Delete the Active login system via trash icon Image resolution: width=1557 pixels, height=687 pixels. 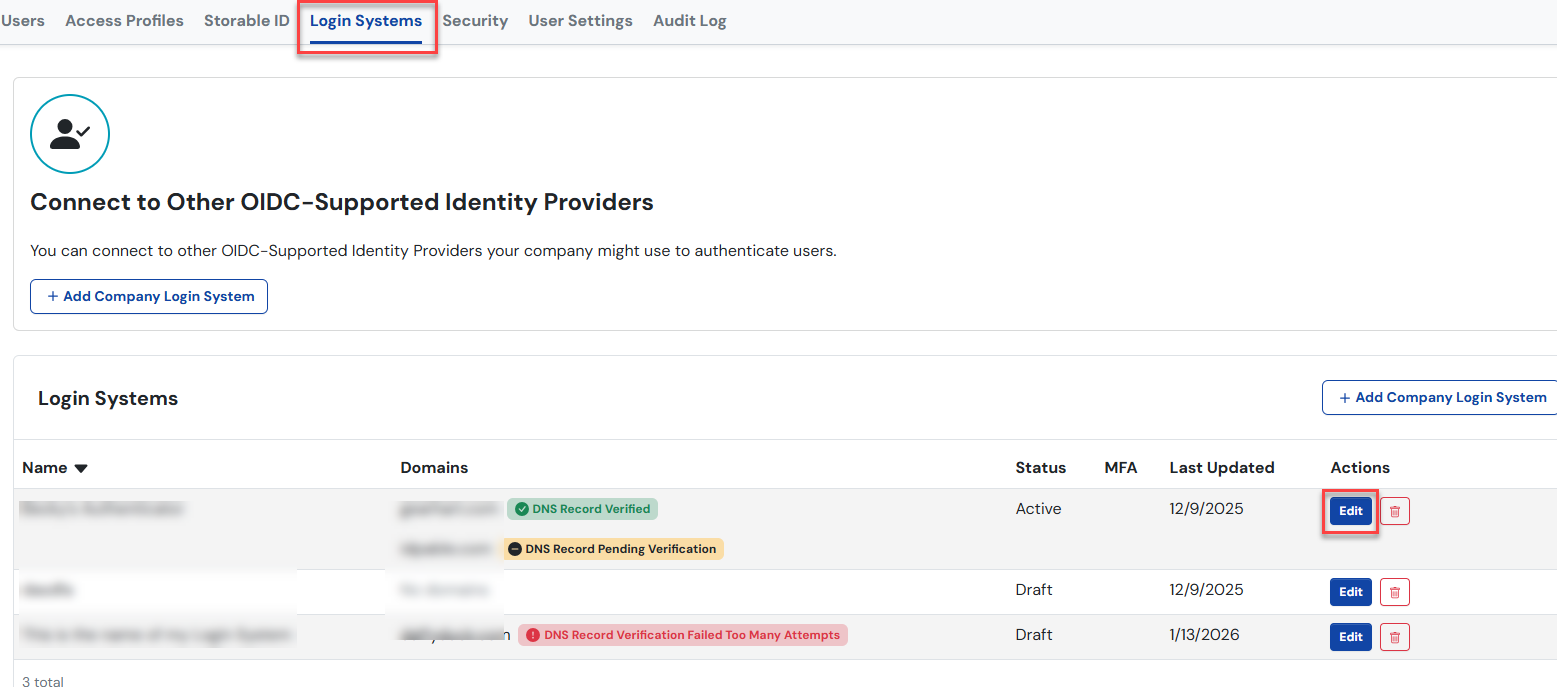click(x=1395, y=511)
